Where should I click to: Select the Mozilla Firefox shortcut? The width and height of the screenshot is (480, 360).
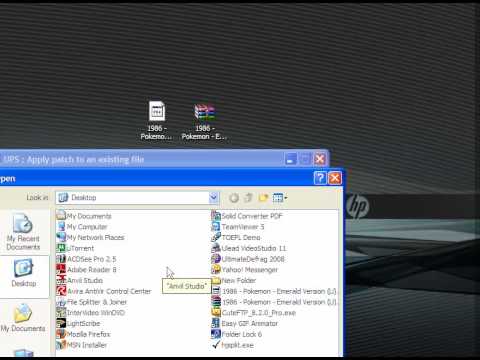[83, 334]
